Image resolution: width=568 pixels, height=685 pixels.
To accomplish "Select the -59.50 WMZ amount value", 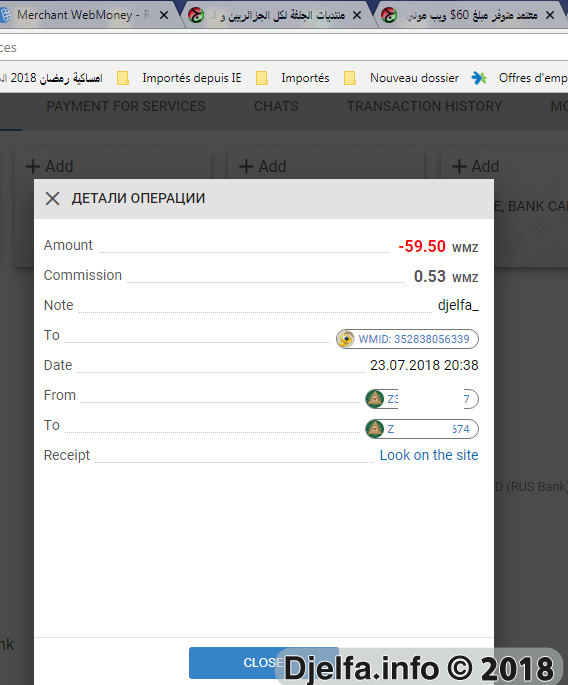I will [x=438, y=246].
